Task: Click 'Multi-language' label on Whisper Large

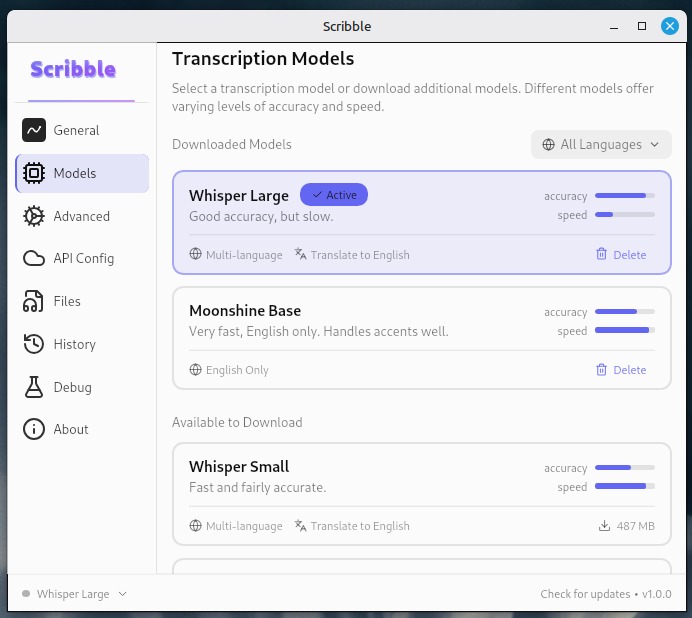Action: click(x=244, y=255)
